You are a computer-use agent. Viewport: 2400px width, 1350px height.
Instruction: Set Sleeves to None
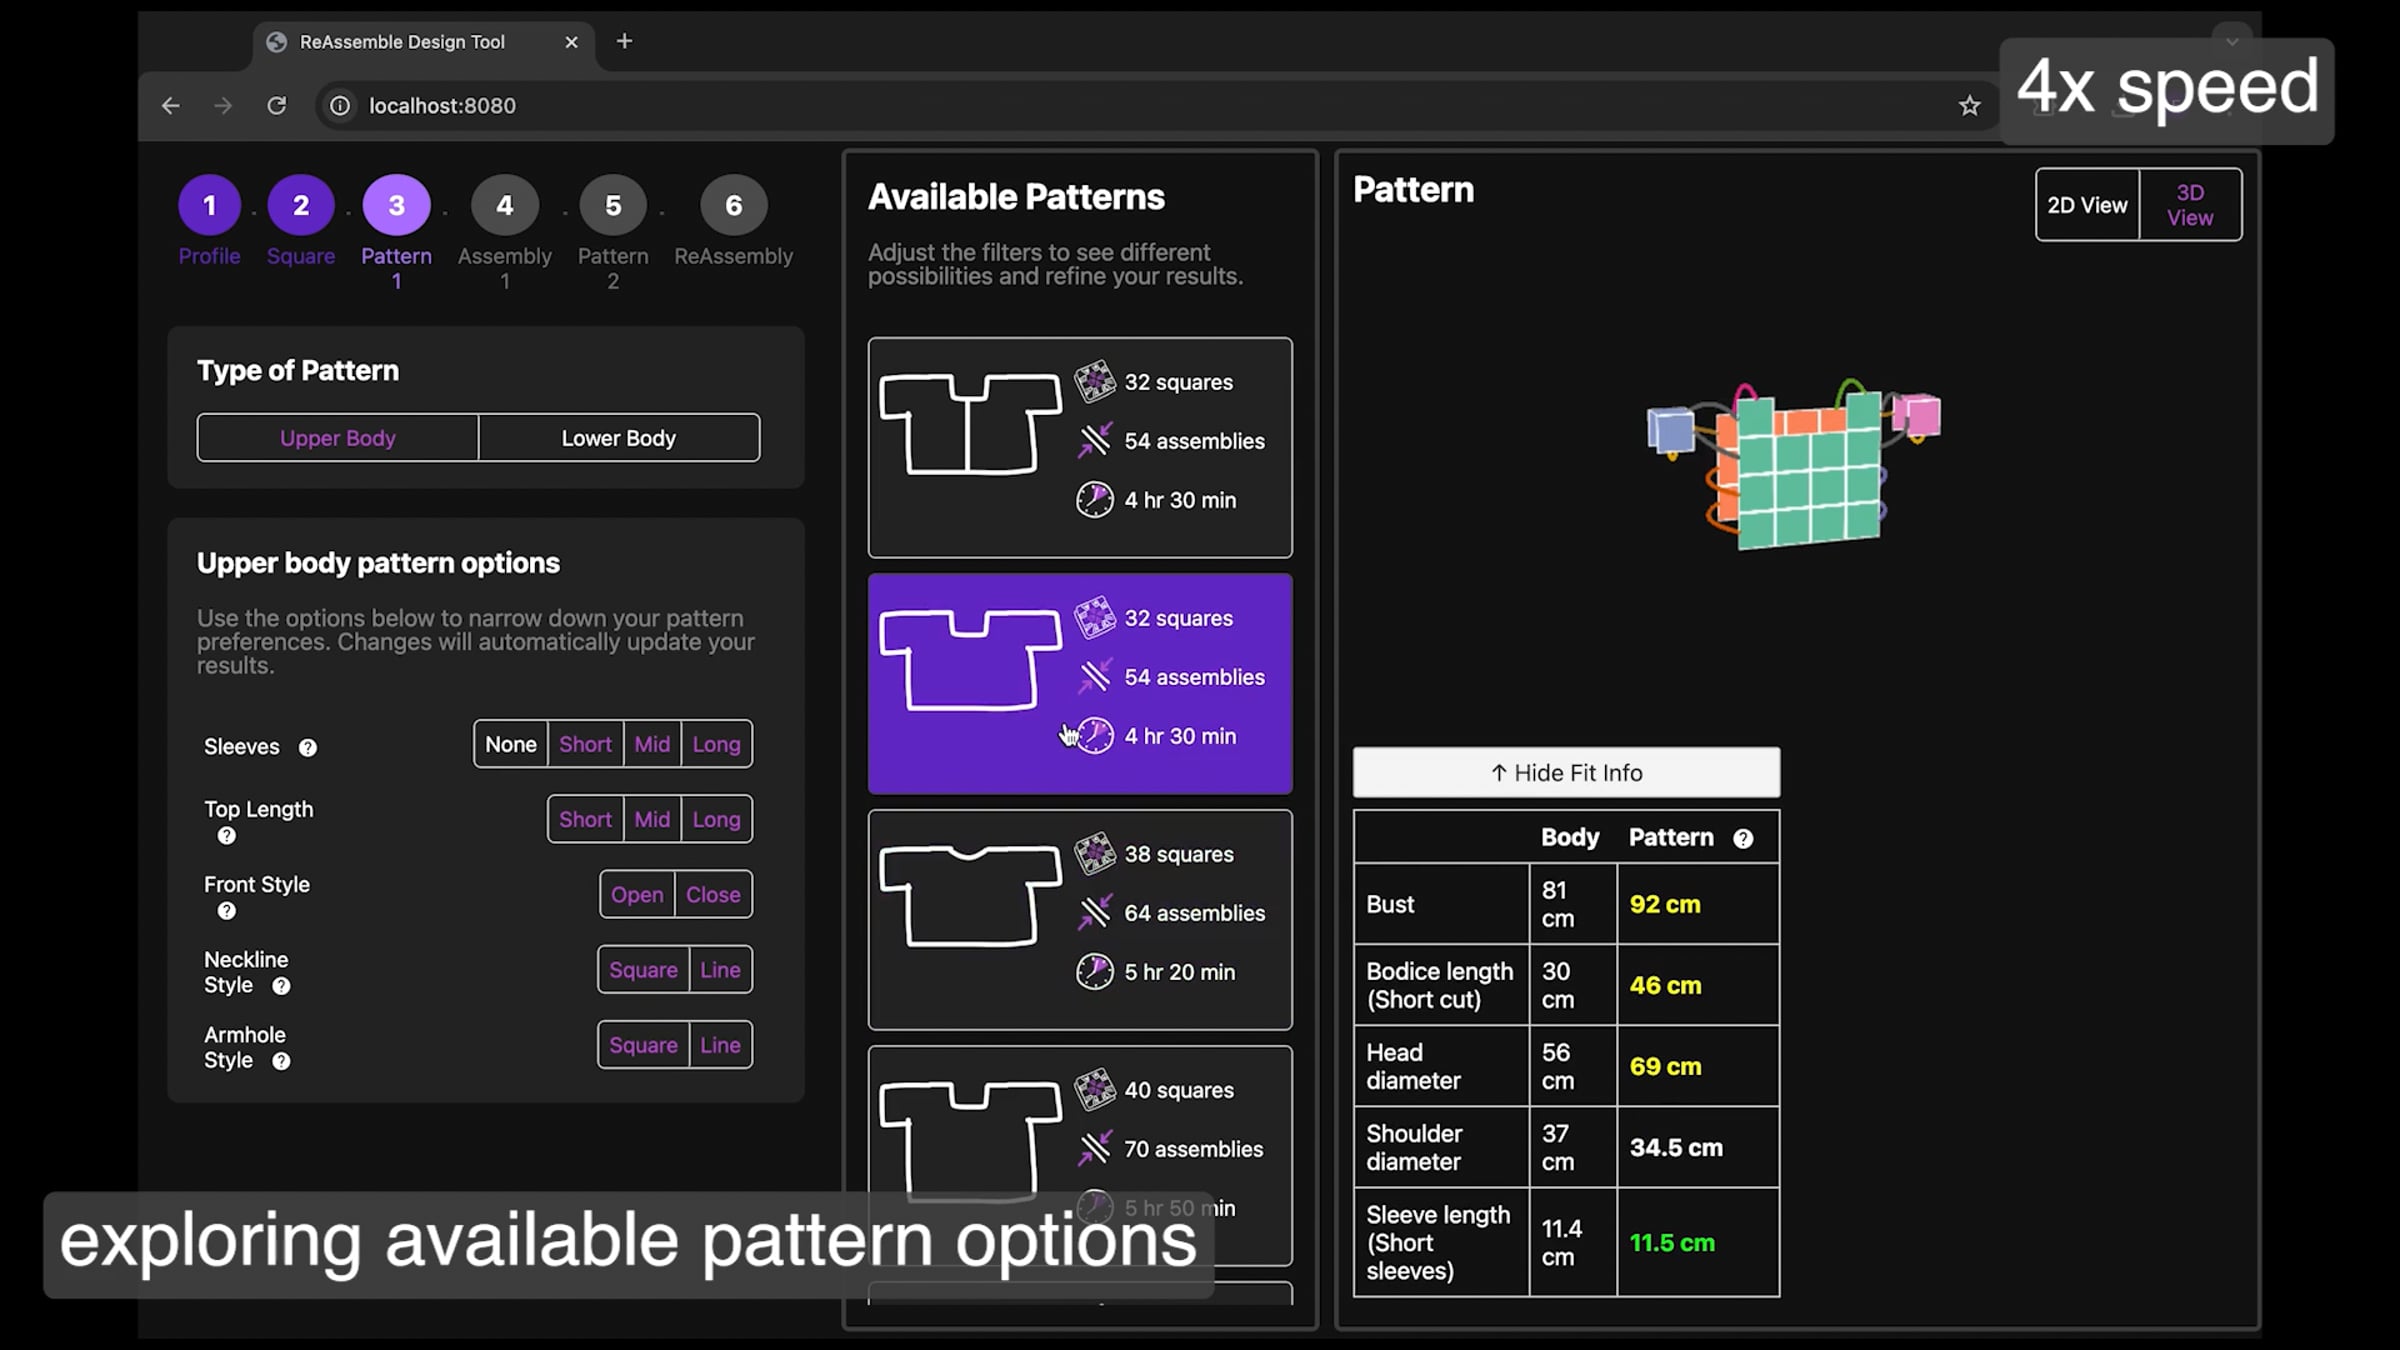click(x=511, y=744)
